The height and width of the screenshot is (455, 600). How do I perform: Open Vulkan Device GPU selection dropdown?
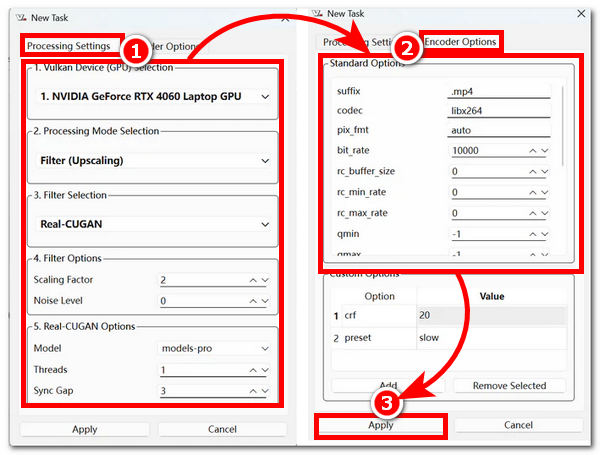point(153,96)
